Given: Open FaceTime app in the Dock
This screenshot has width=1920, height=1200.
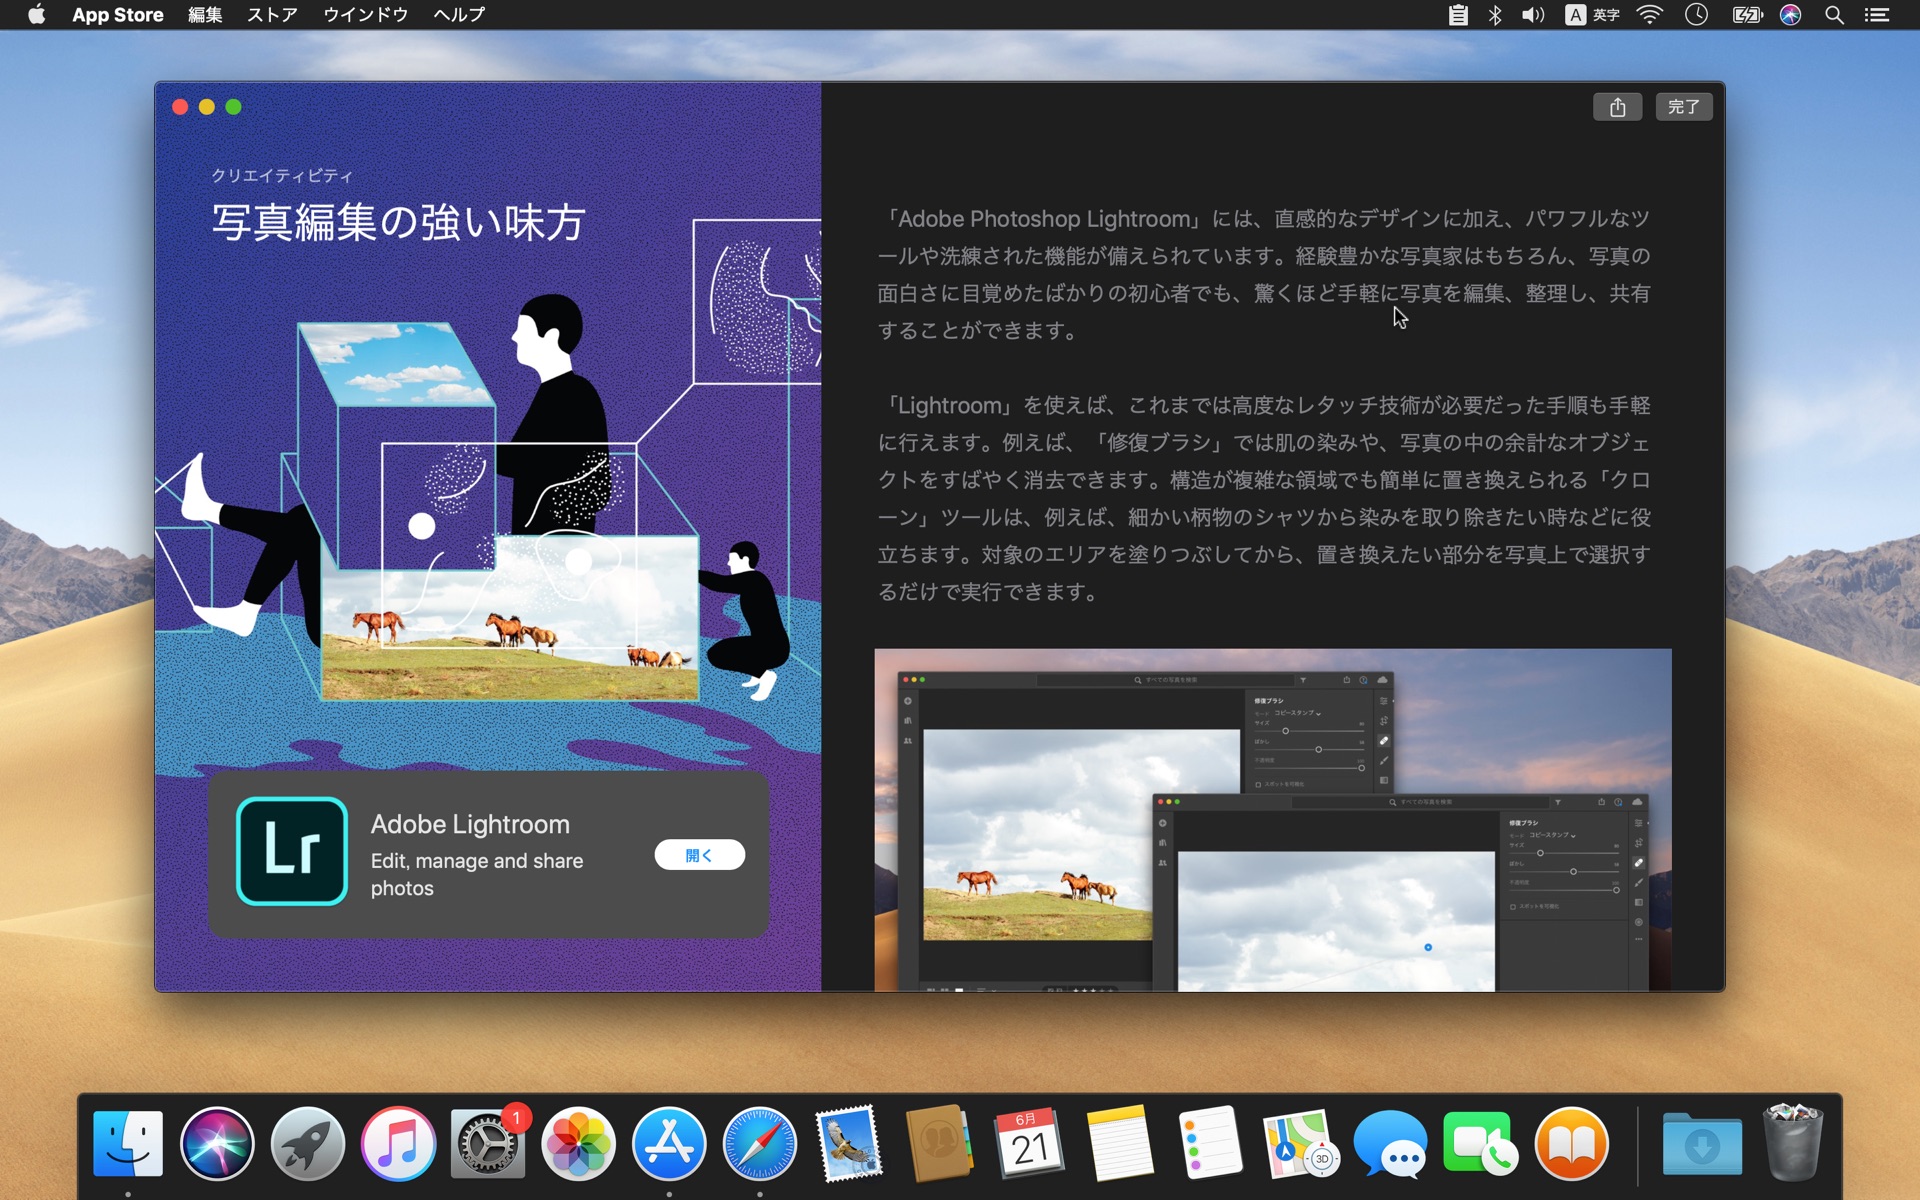Looking at the screenshot, I should coord(1481,1143).
